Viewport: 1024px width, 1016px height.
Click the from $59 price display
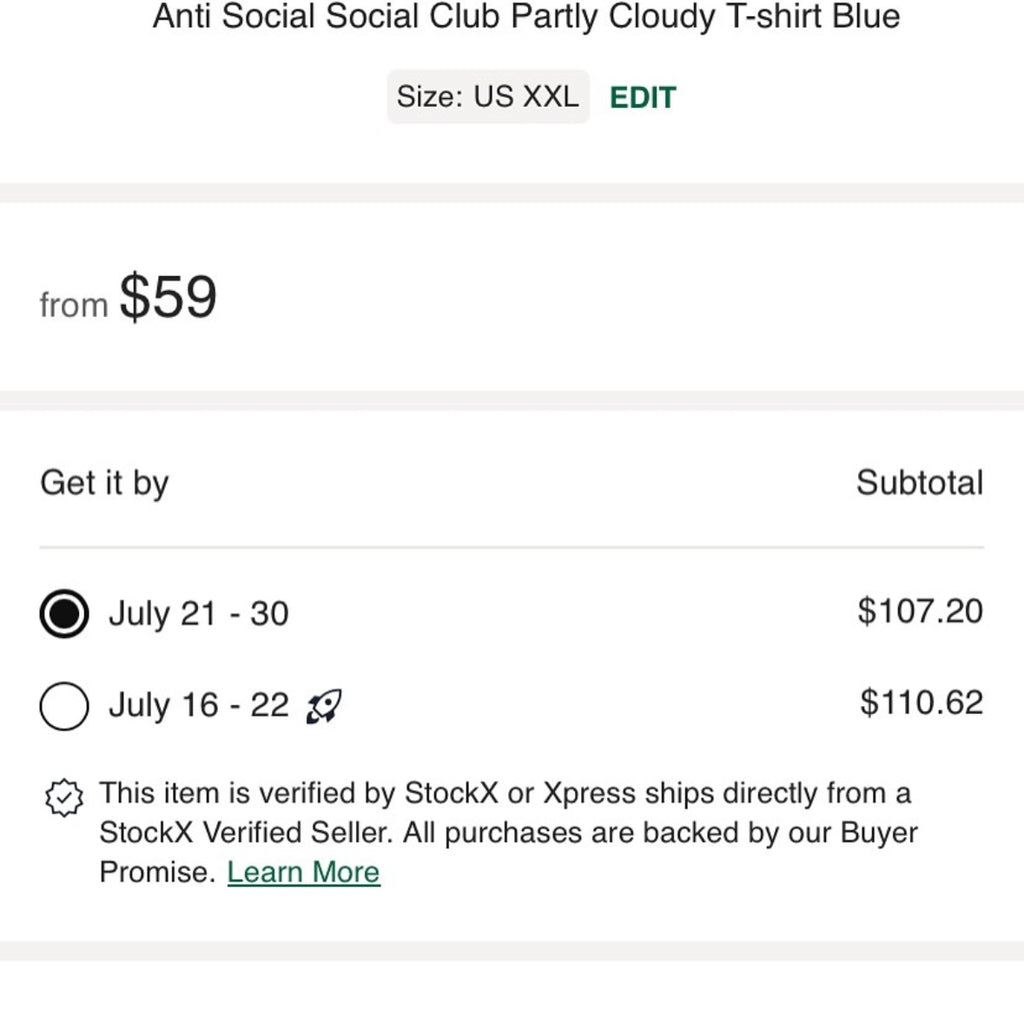click(x=128, y=297)
